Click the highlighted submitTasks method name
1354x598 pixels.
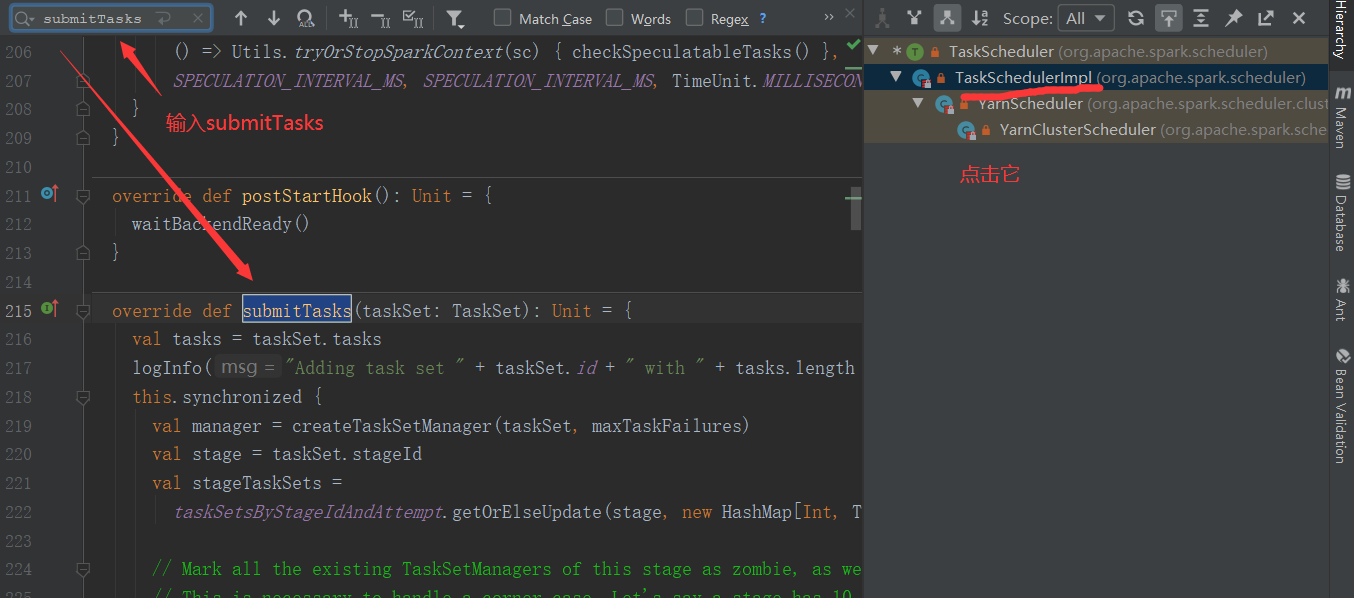click(297, 310)
